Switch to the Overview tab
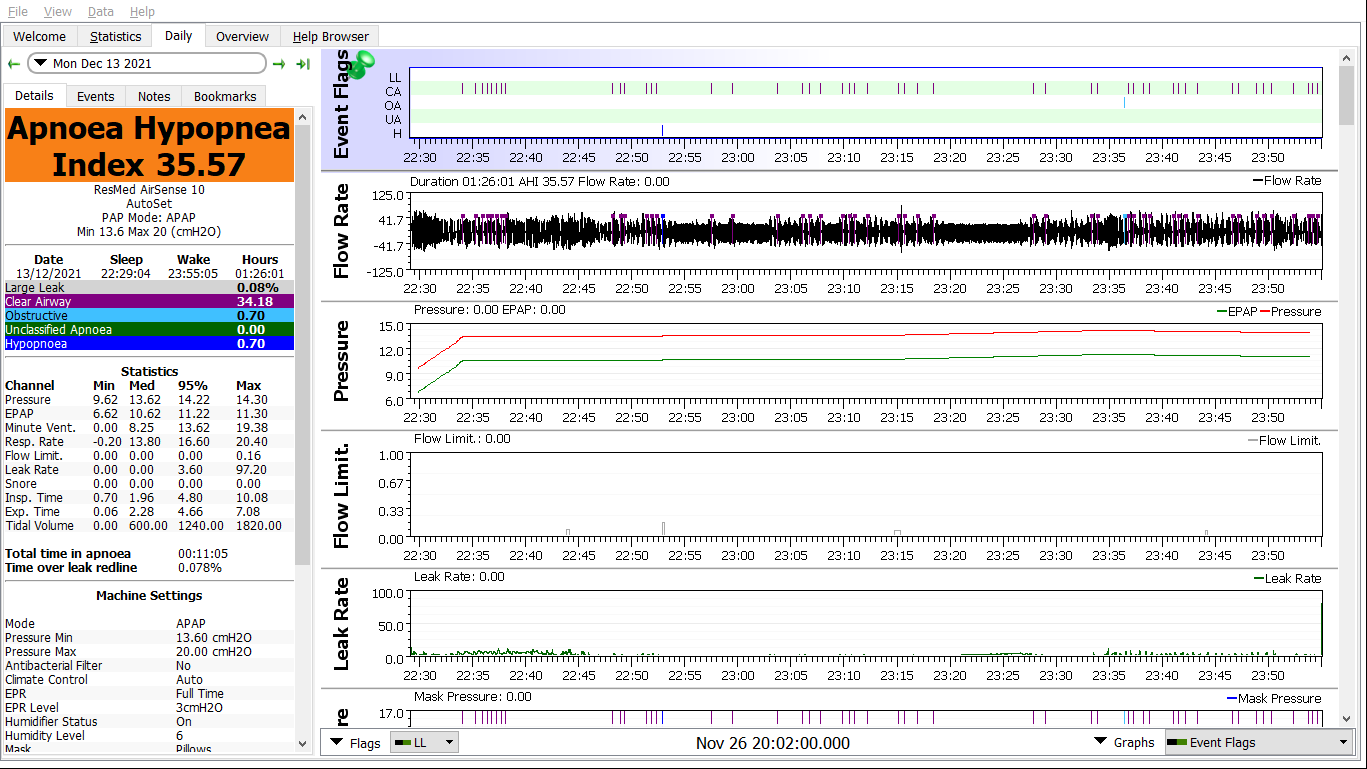Image resolution: width=1367 pixels, height=769 pixels. coord(243,37)
